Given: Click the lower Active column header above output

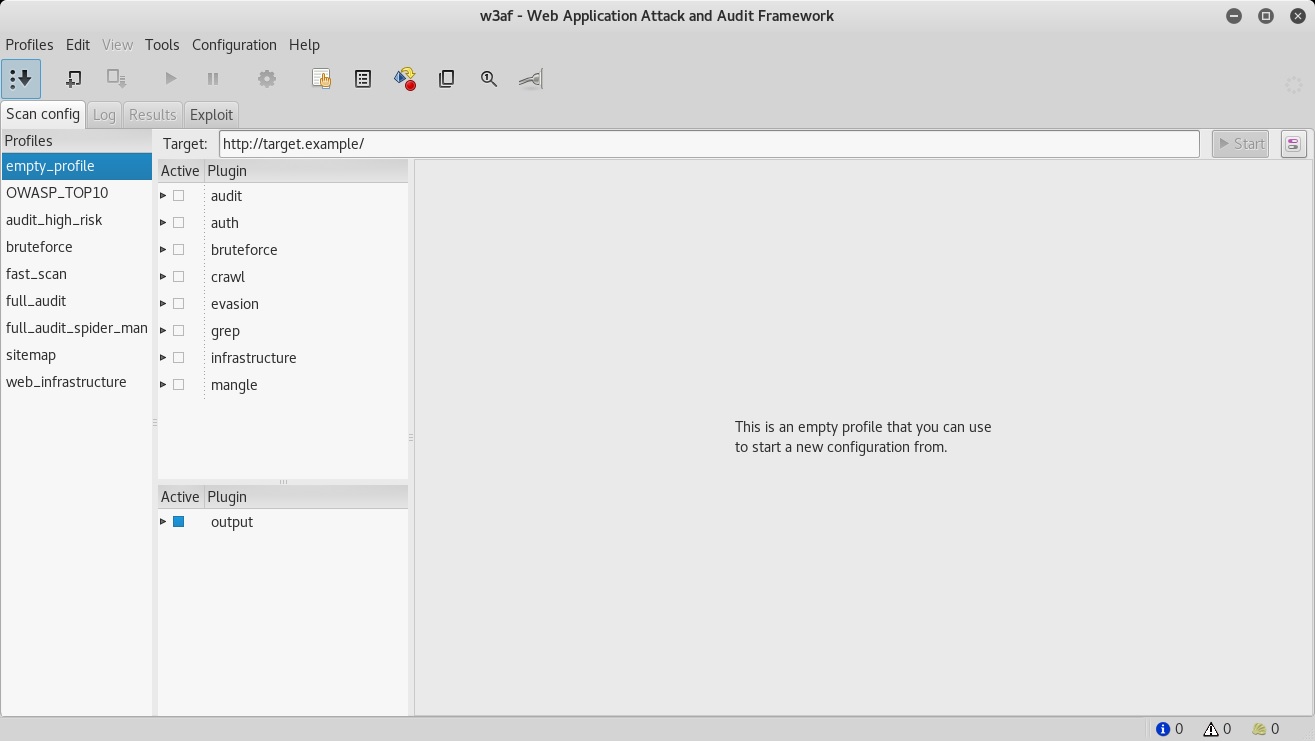Looking at the screenshot, I should coord(180,497).
